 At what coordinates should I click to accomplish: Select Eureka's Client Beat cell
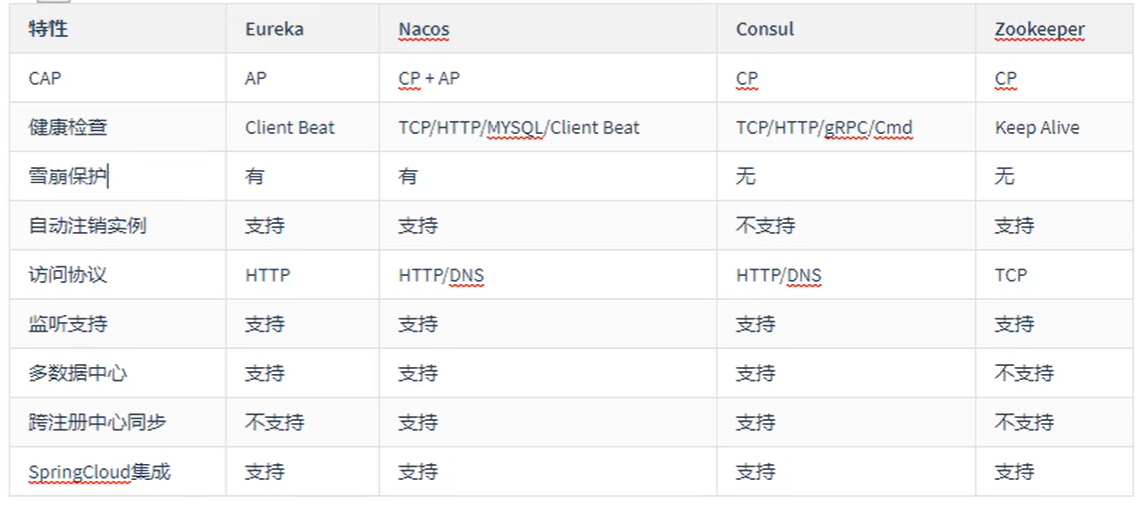(x=290, y=127)
